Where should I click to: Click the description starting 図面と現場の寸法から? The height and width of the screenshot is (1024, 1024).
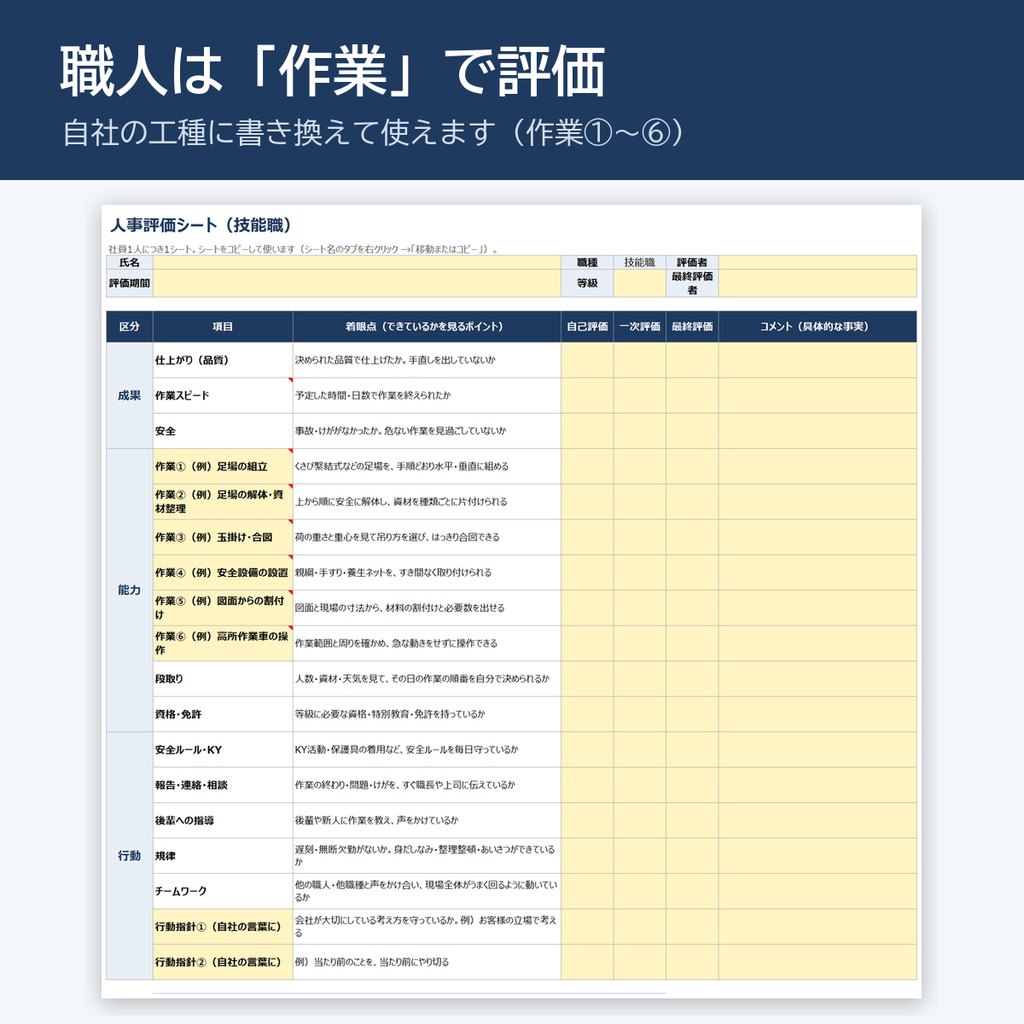tap(426, 608)
